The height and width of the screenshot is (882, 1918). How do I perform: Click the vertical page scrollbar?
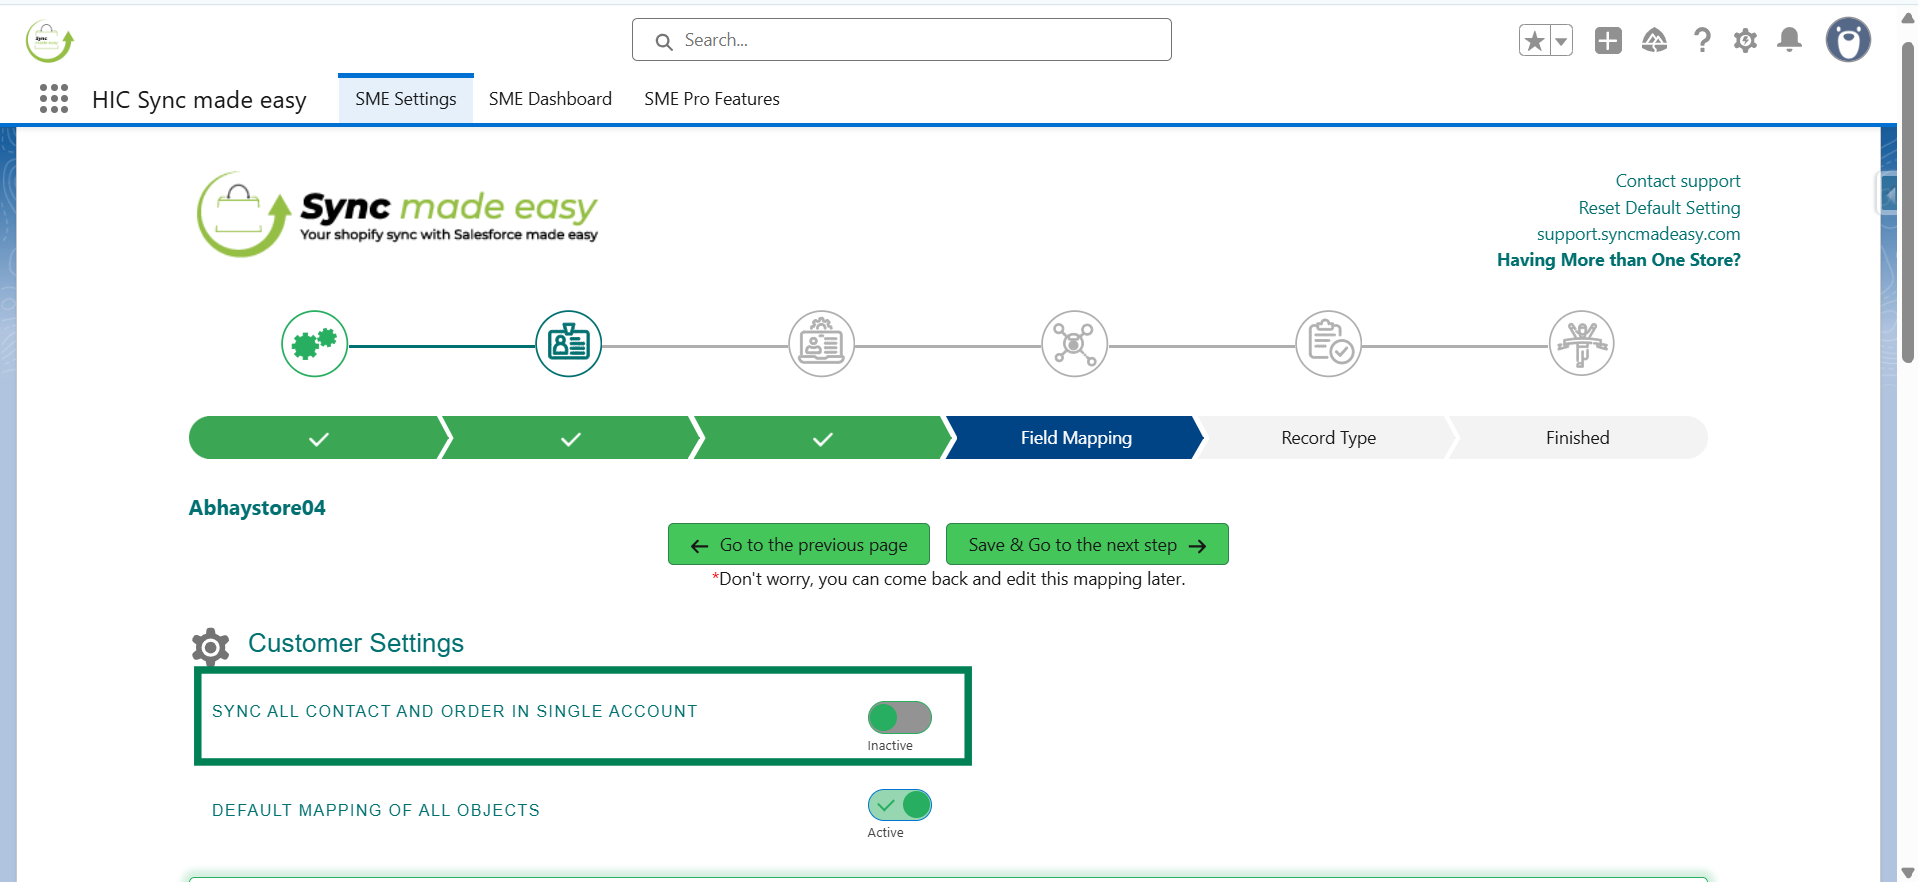tap(1908, 200)
